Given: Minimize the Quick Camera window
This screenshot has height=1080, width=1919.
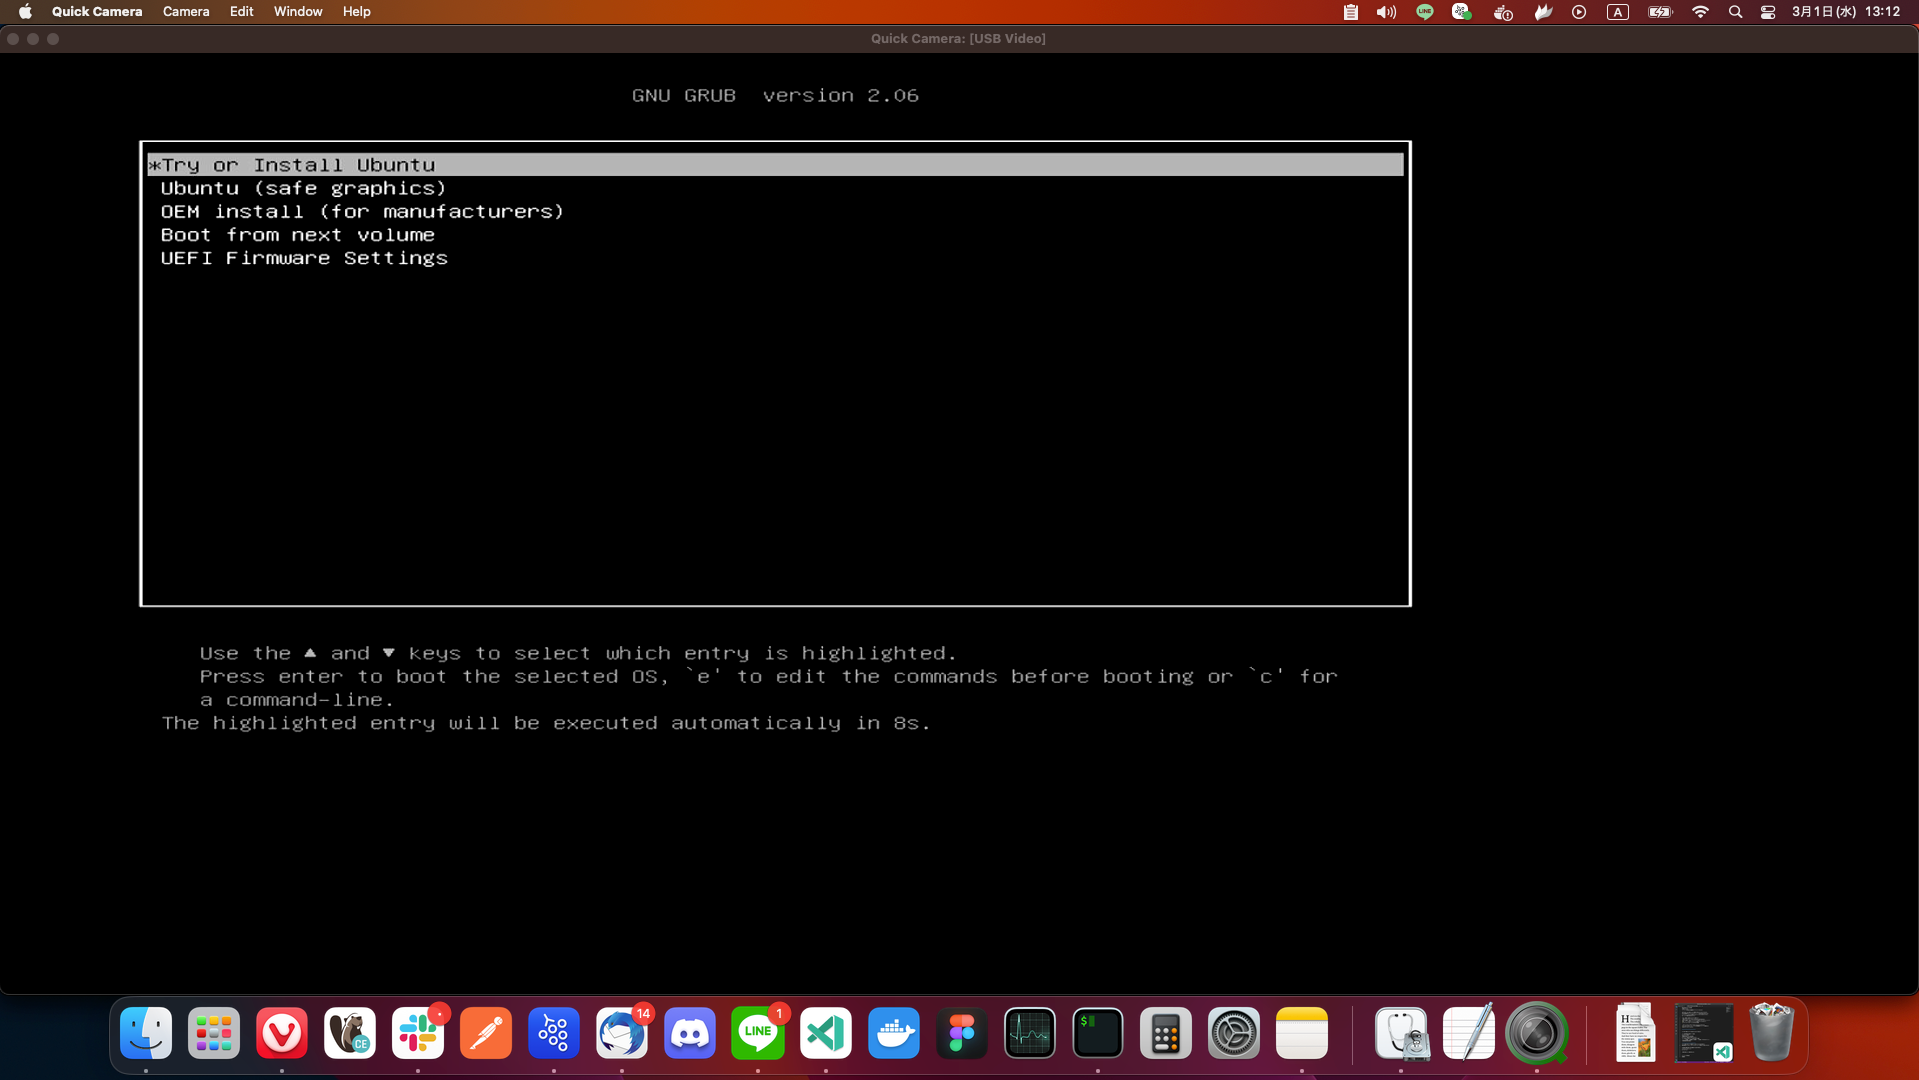Looking at the screenshot, I should pos(33,39).
